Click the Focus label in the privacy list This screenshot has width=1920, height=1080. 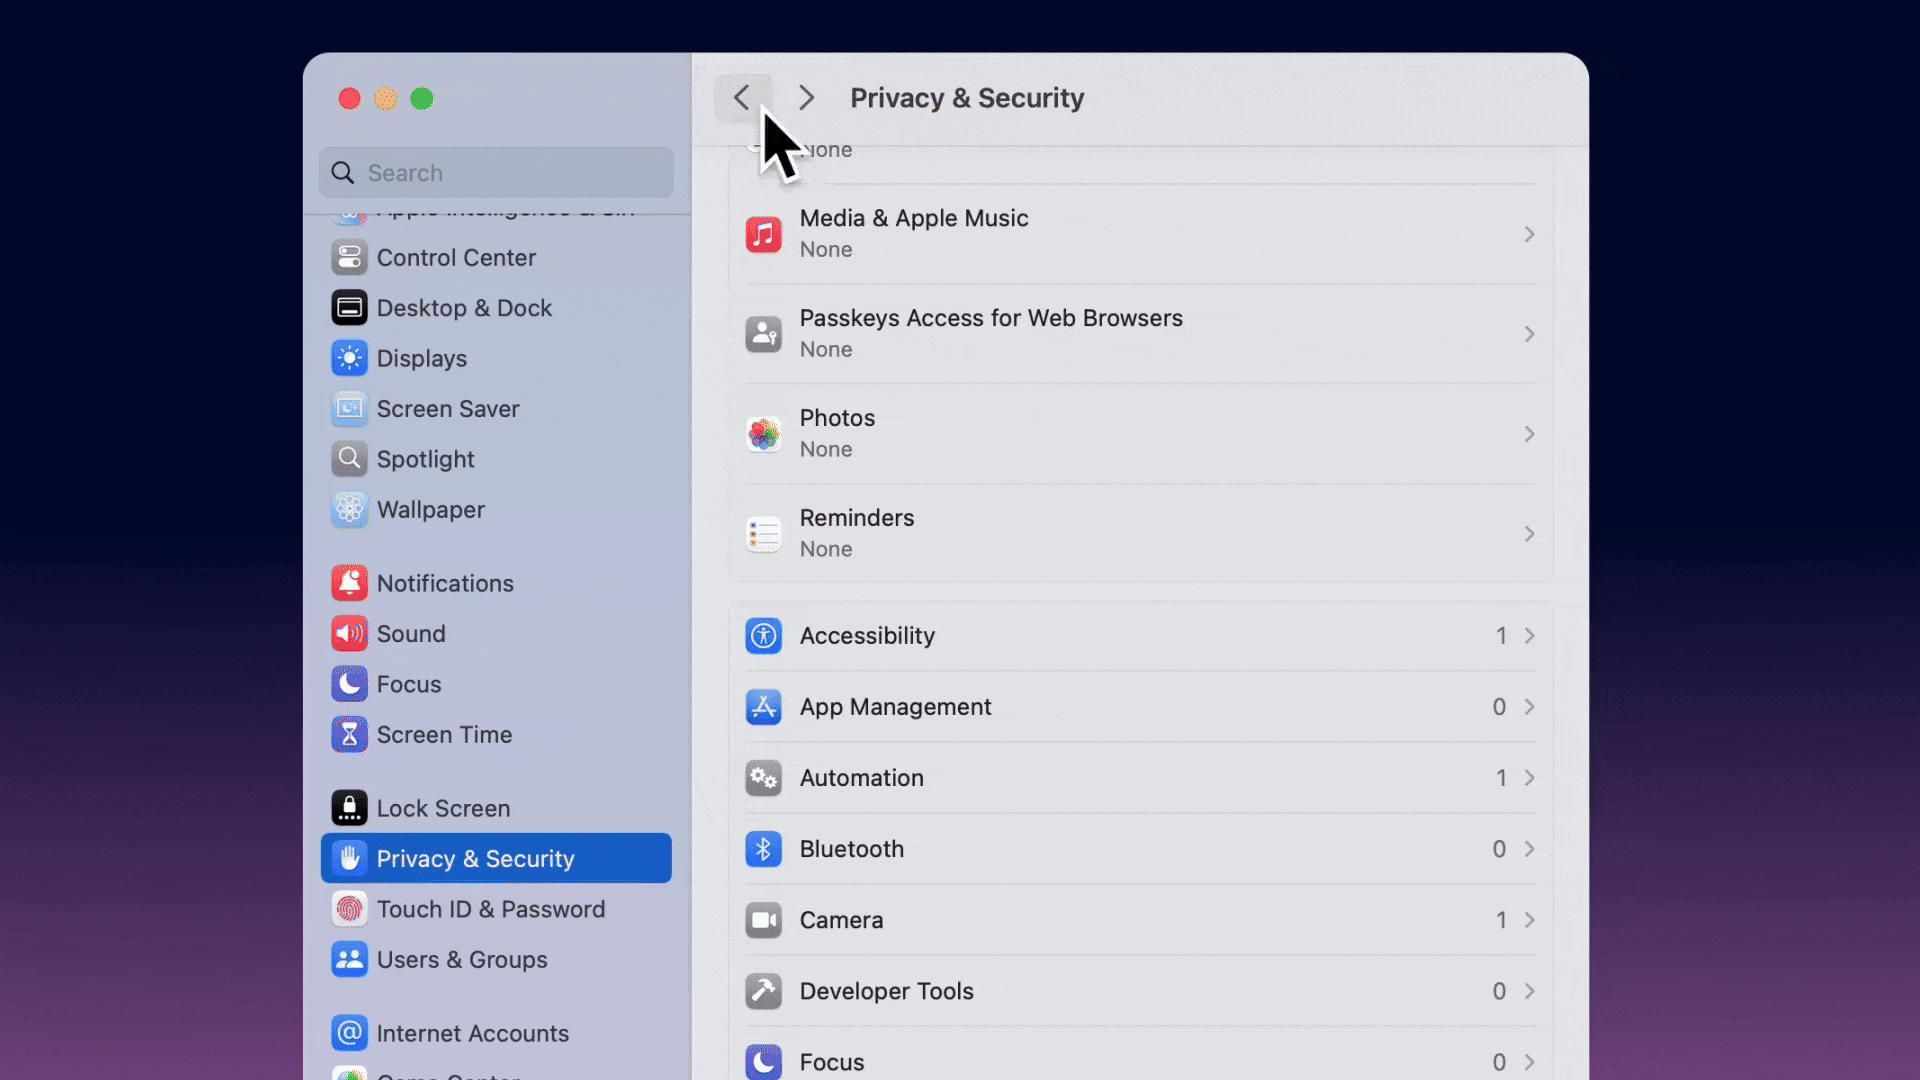[x=832, y=1062]
